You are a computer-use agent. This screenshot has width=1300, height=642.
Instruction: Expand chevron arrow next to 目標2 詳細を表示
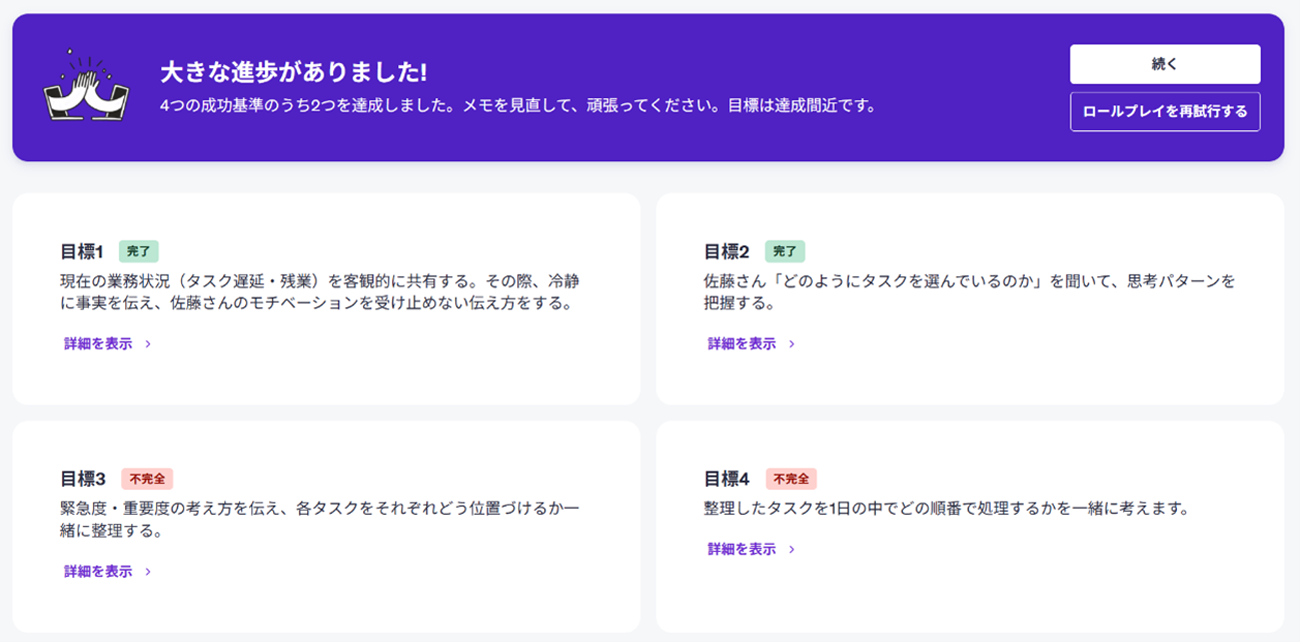[x=792, y=344]
